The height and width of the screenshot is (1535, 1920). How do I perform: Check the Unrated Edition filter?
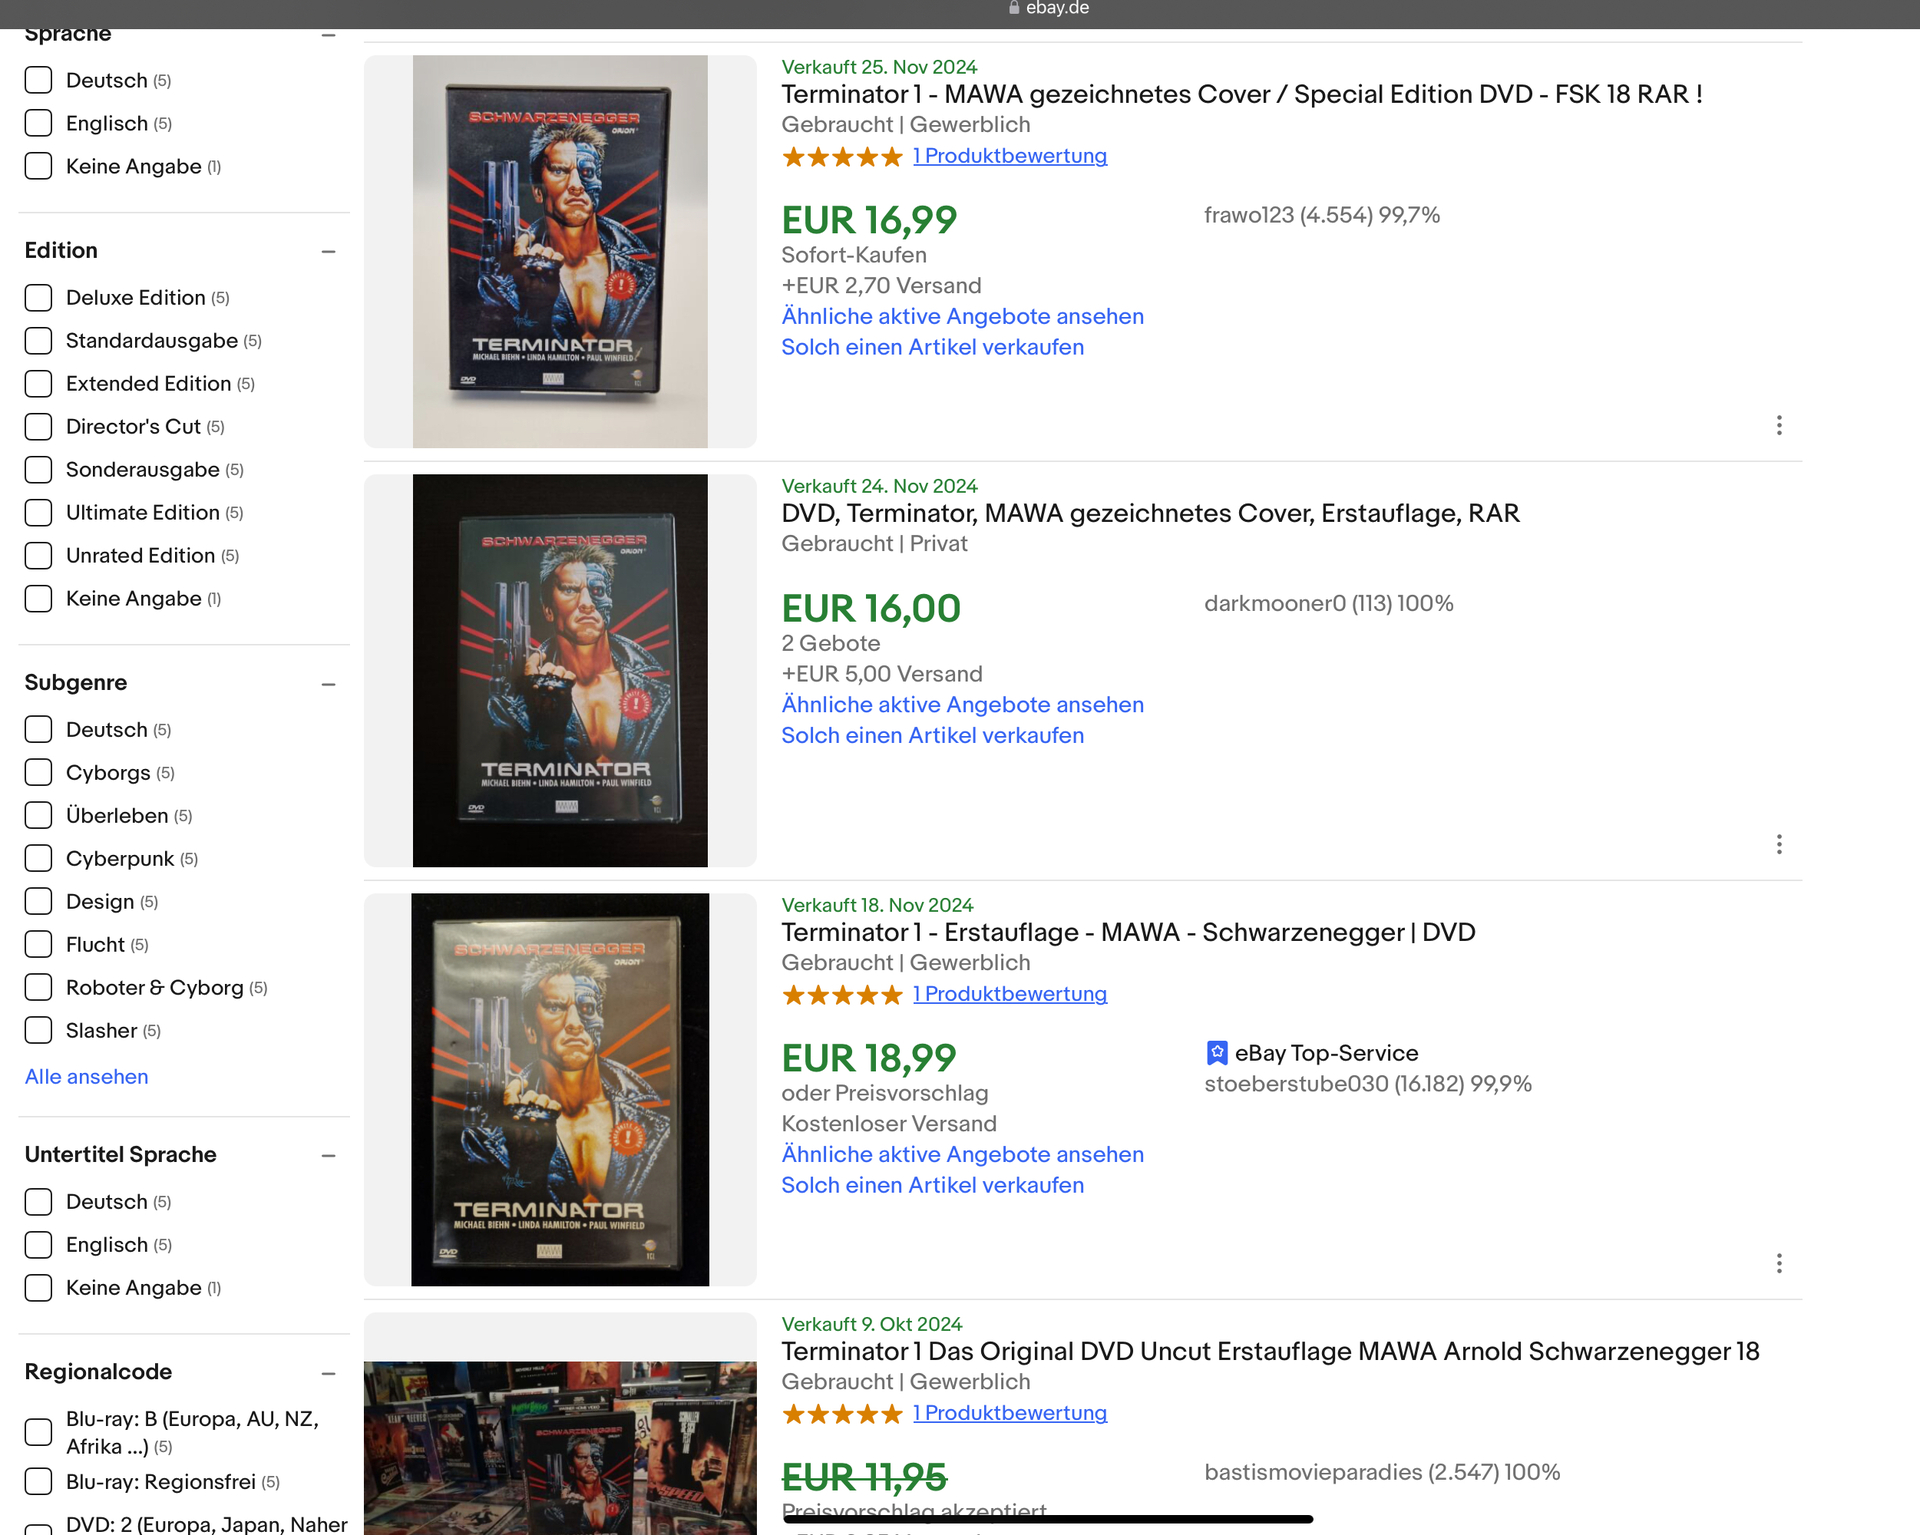coord(38,556)
